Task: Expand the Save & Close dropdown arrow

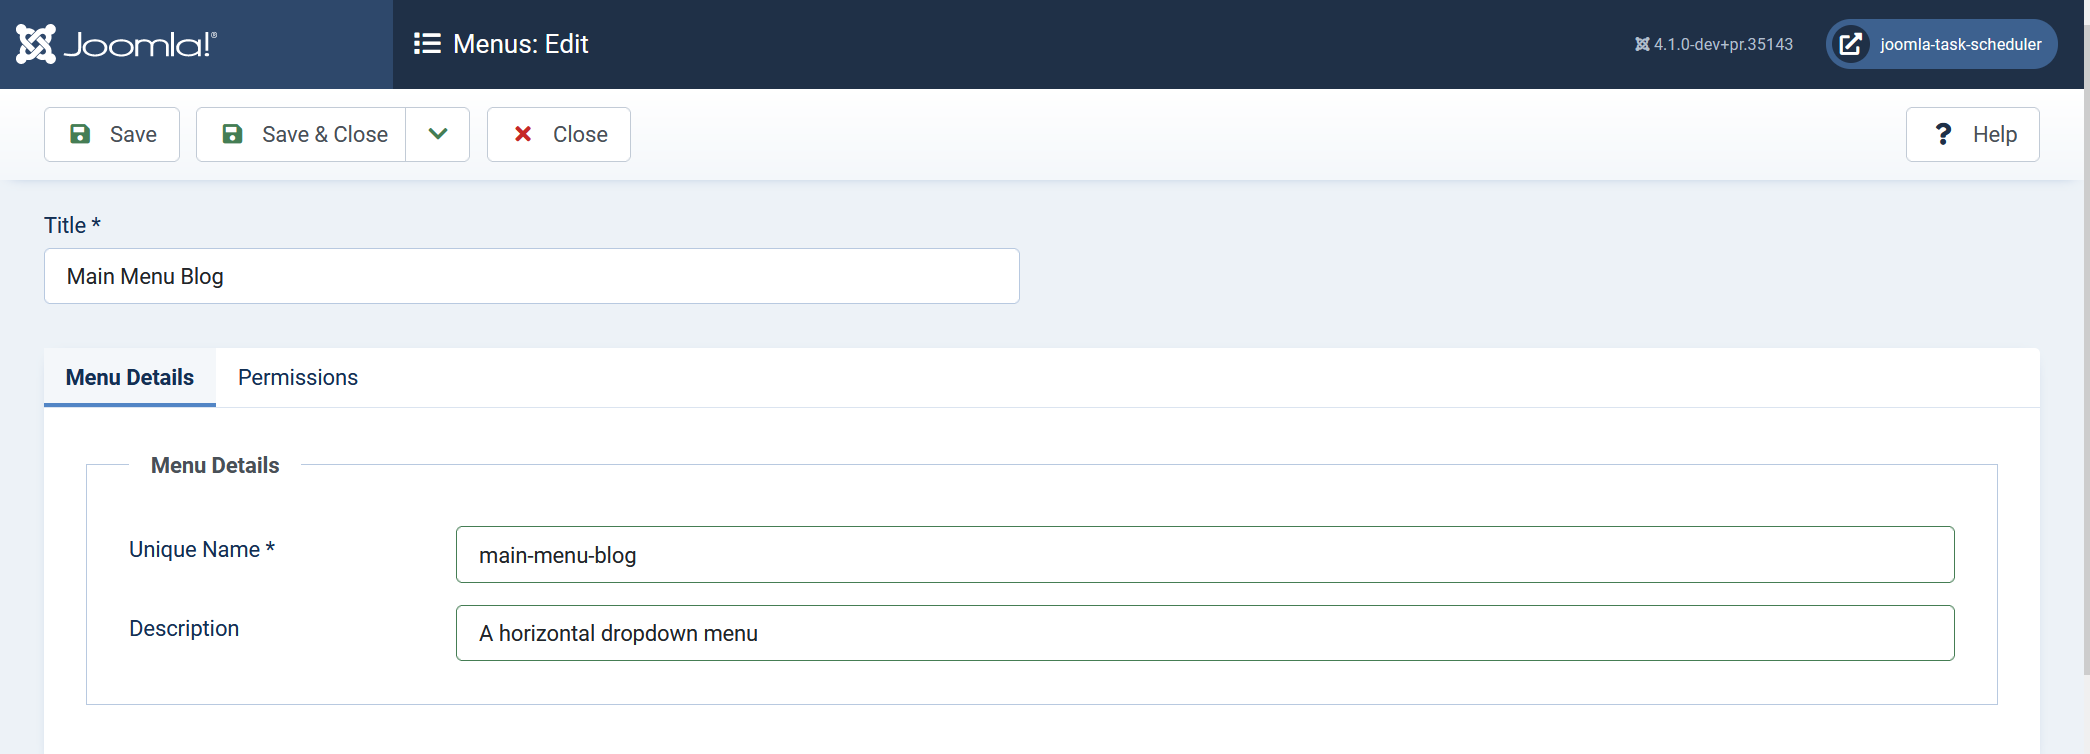Action: [x=438, y=134]
